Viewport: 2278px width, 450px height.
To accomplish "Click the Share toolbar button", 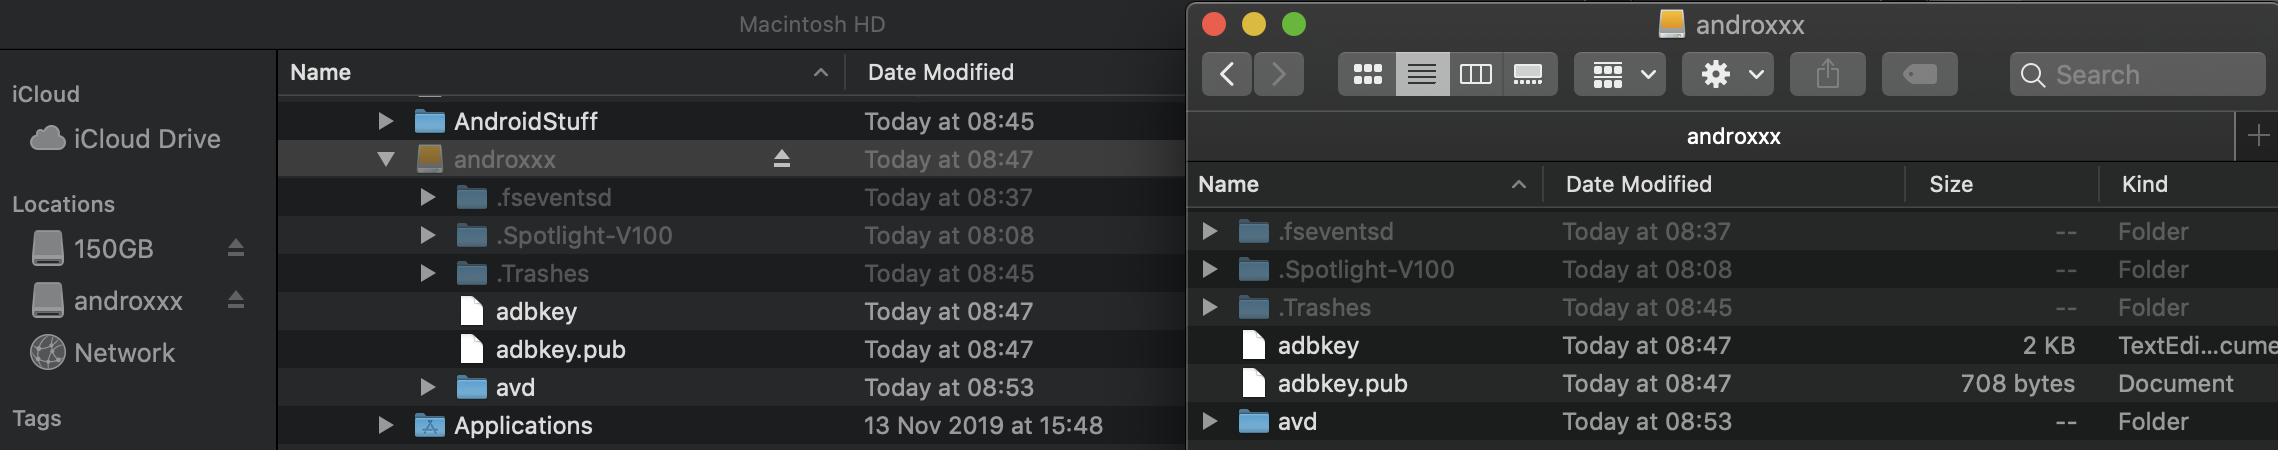I will [x=1827, y=74].
